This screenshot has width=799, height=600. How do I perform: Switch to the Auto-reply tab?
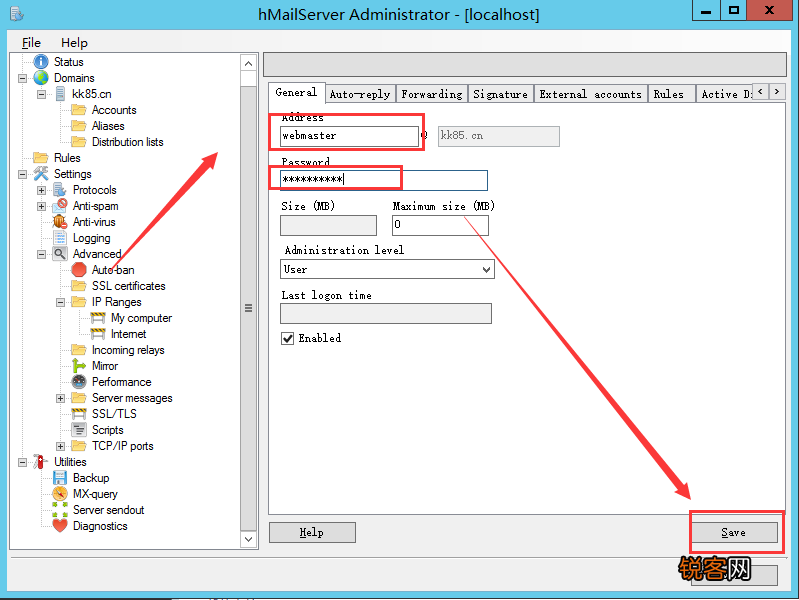360,94
